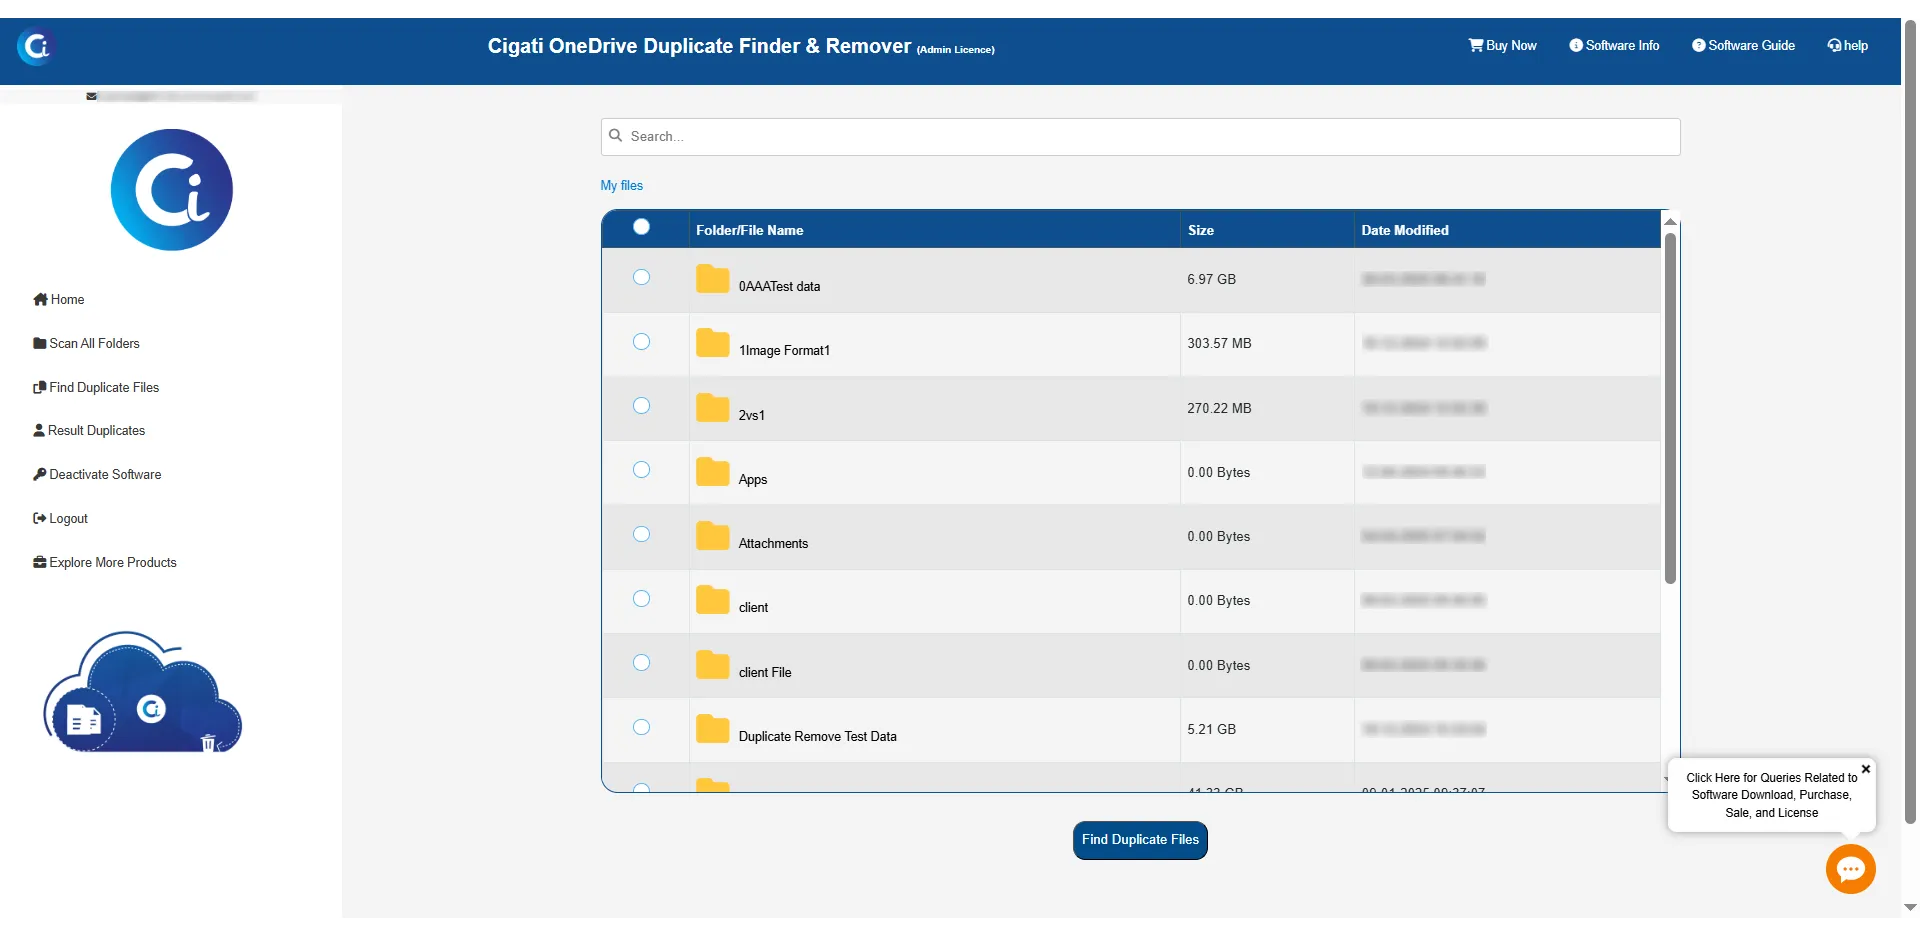Click the My files breadcrumb link
The width and height of the screenshot is (1920, 932).
point(622,186)
